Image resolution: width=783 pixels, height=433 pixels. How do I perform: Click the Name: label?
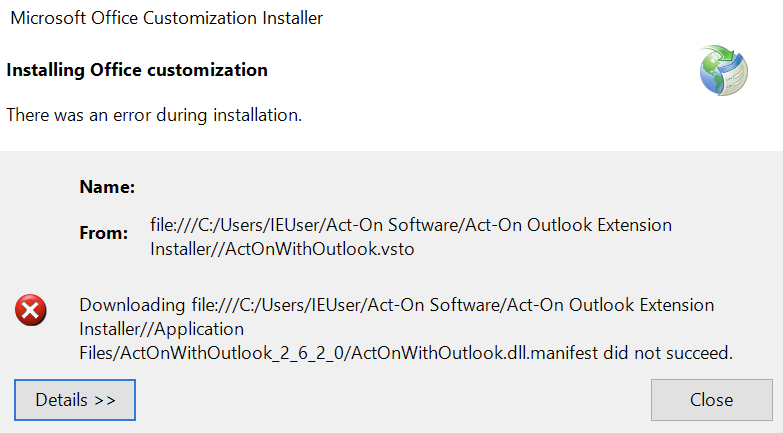point(107,187)
